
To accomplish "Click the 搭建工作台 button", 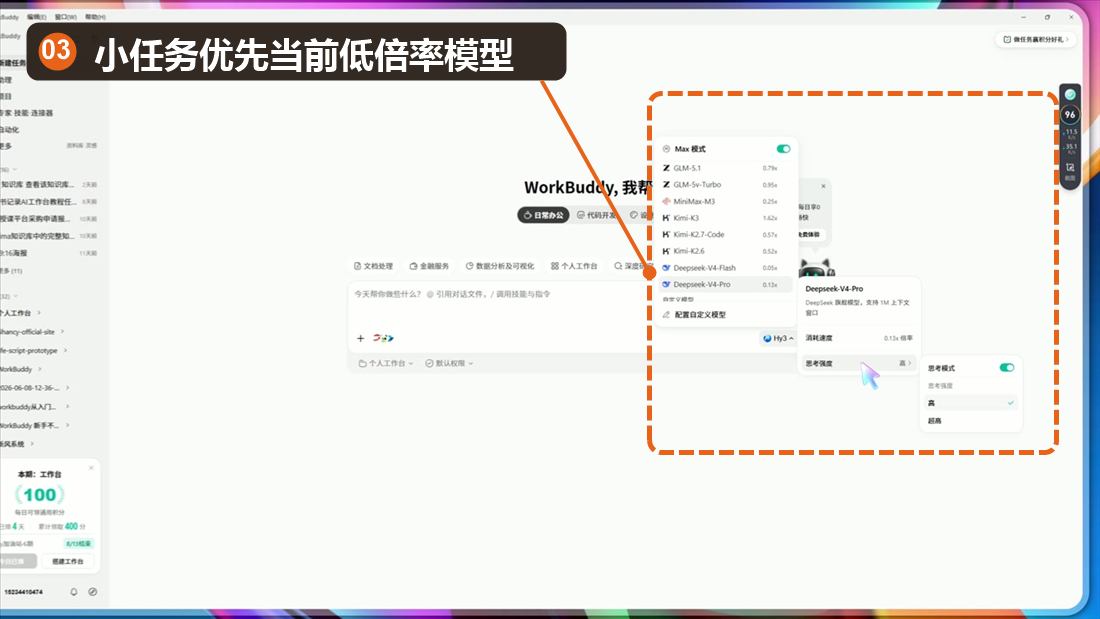I will coord(67,561).
